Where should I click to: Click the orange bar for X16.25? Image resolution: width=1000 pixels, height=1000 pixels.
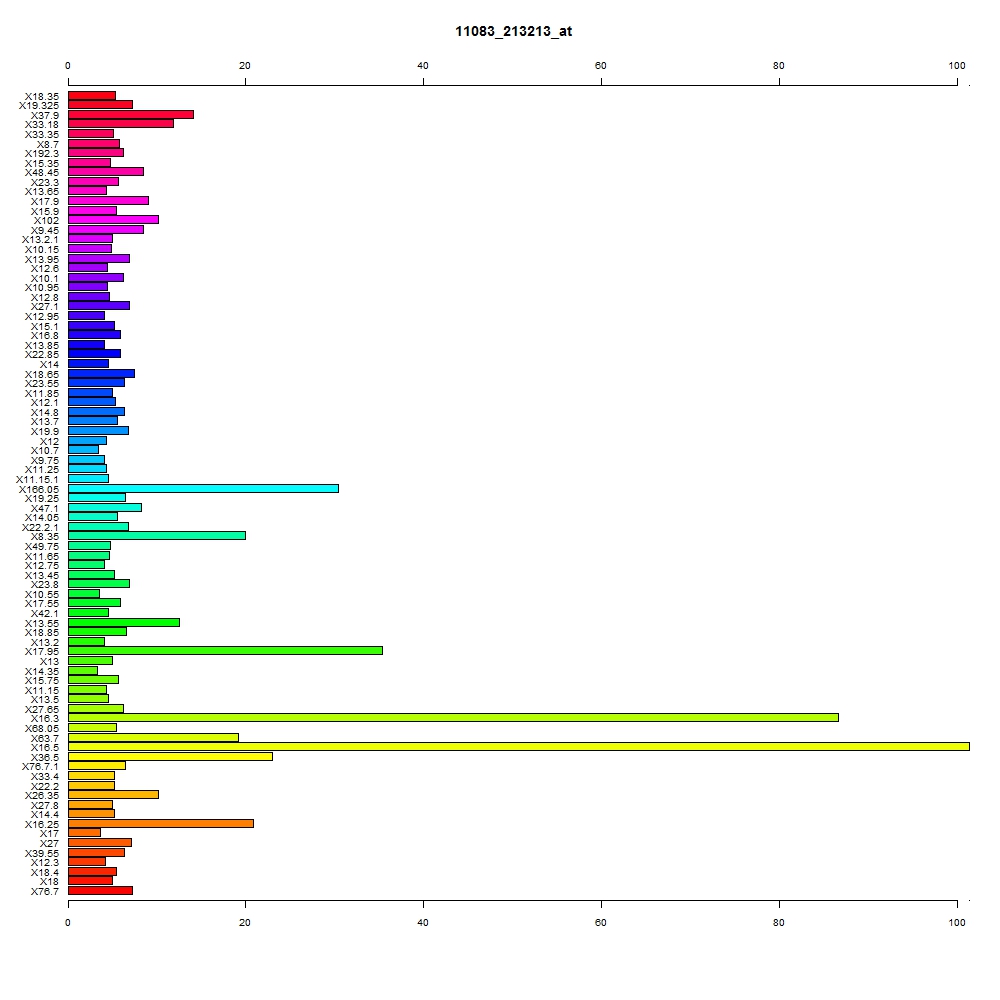tap(161, 823)
